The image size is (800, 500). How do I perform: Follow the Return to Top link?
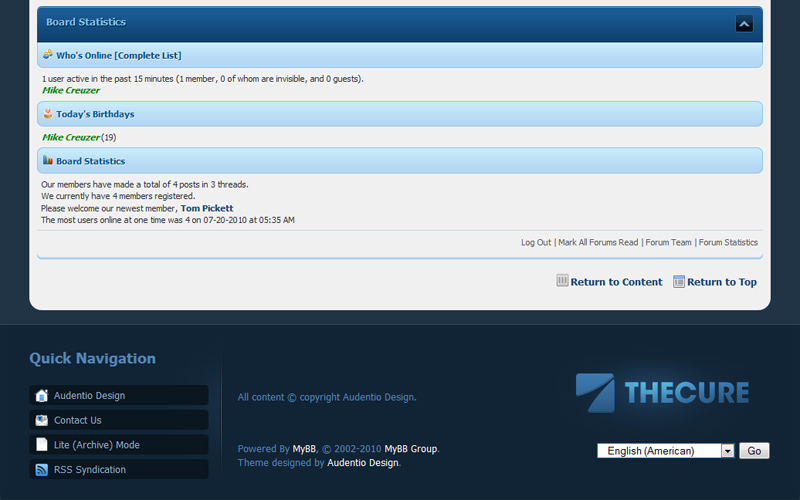pos(721,282)
